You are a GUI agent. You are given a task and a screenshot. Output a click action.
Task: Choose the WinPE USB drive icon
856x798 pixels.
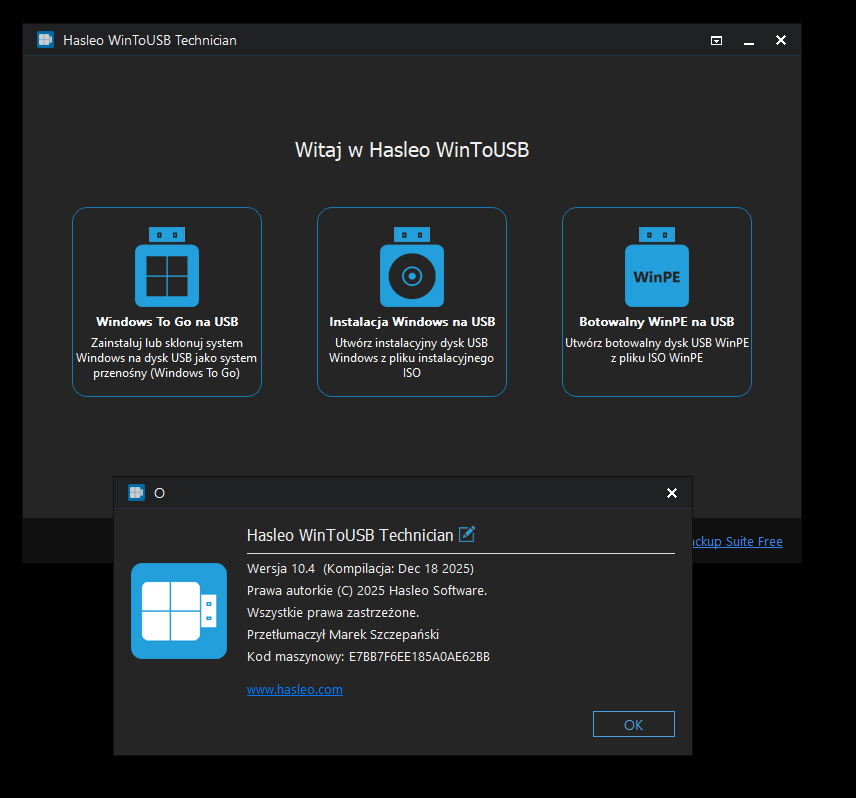tap(657, 267)
